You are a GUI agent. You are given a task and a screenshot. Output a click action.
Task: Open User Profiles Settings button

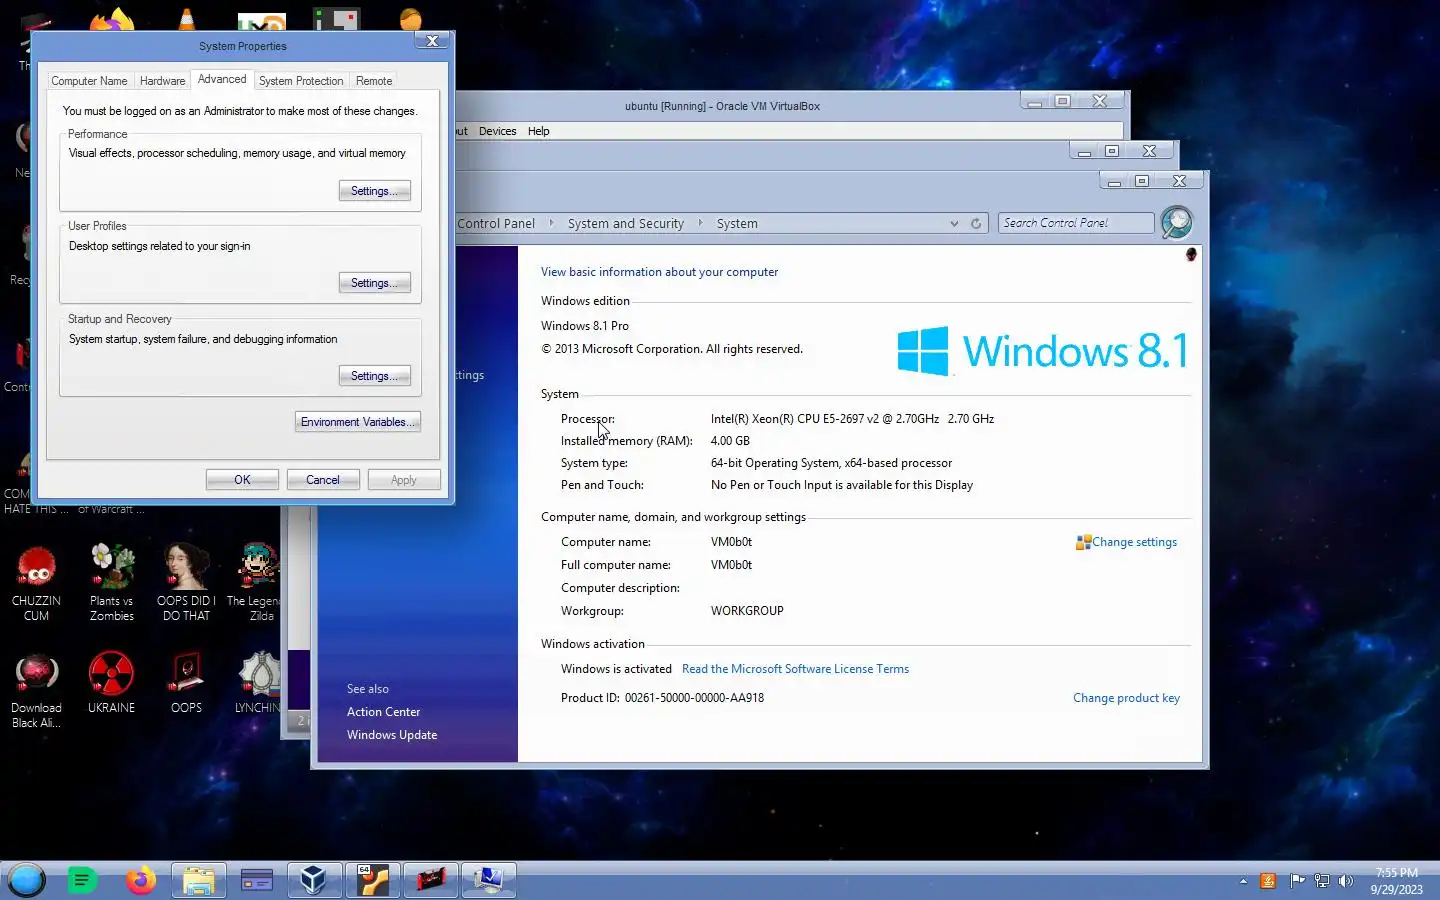375,283
